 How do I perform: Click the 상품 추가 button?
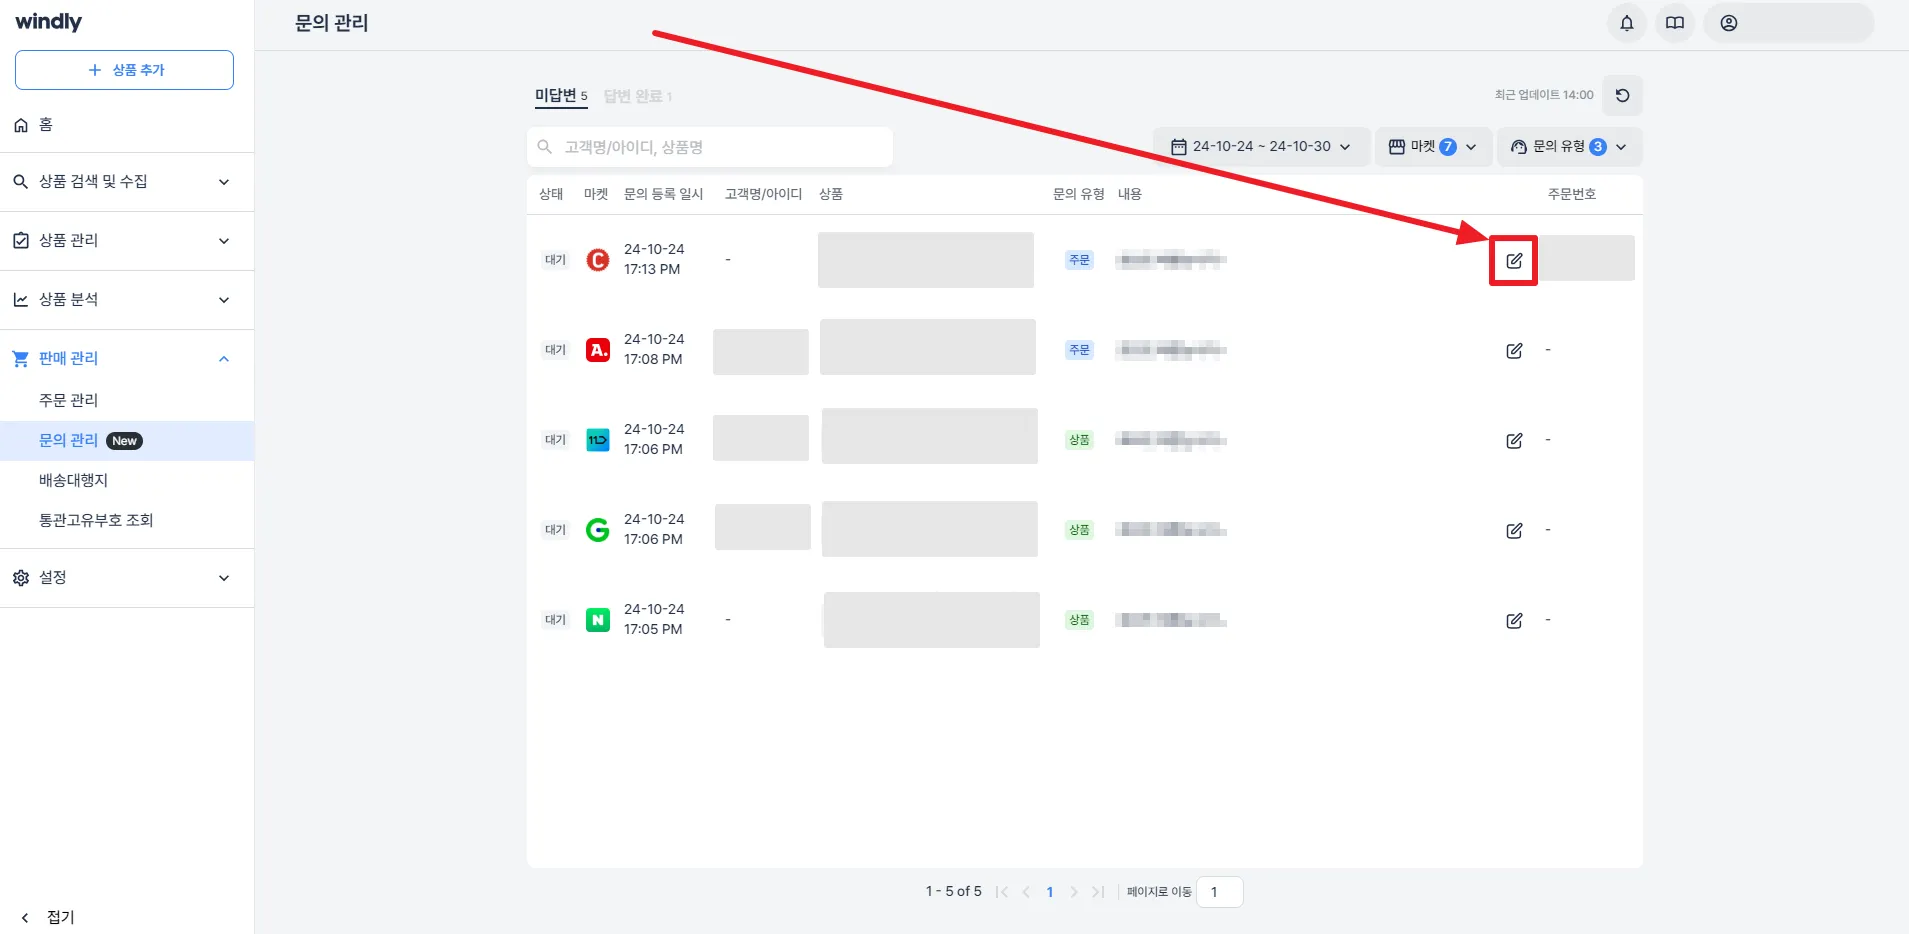pyautogui.click(x=124, y=70)
